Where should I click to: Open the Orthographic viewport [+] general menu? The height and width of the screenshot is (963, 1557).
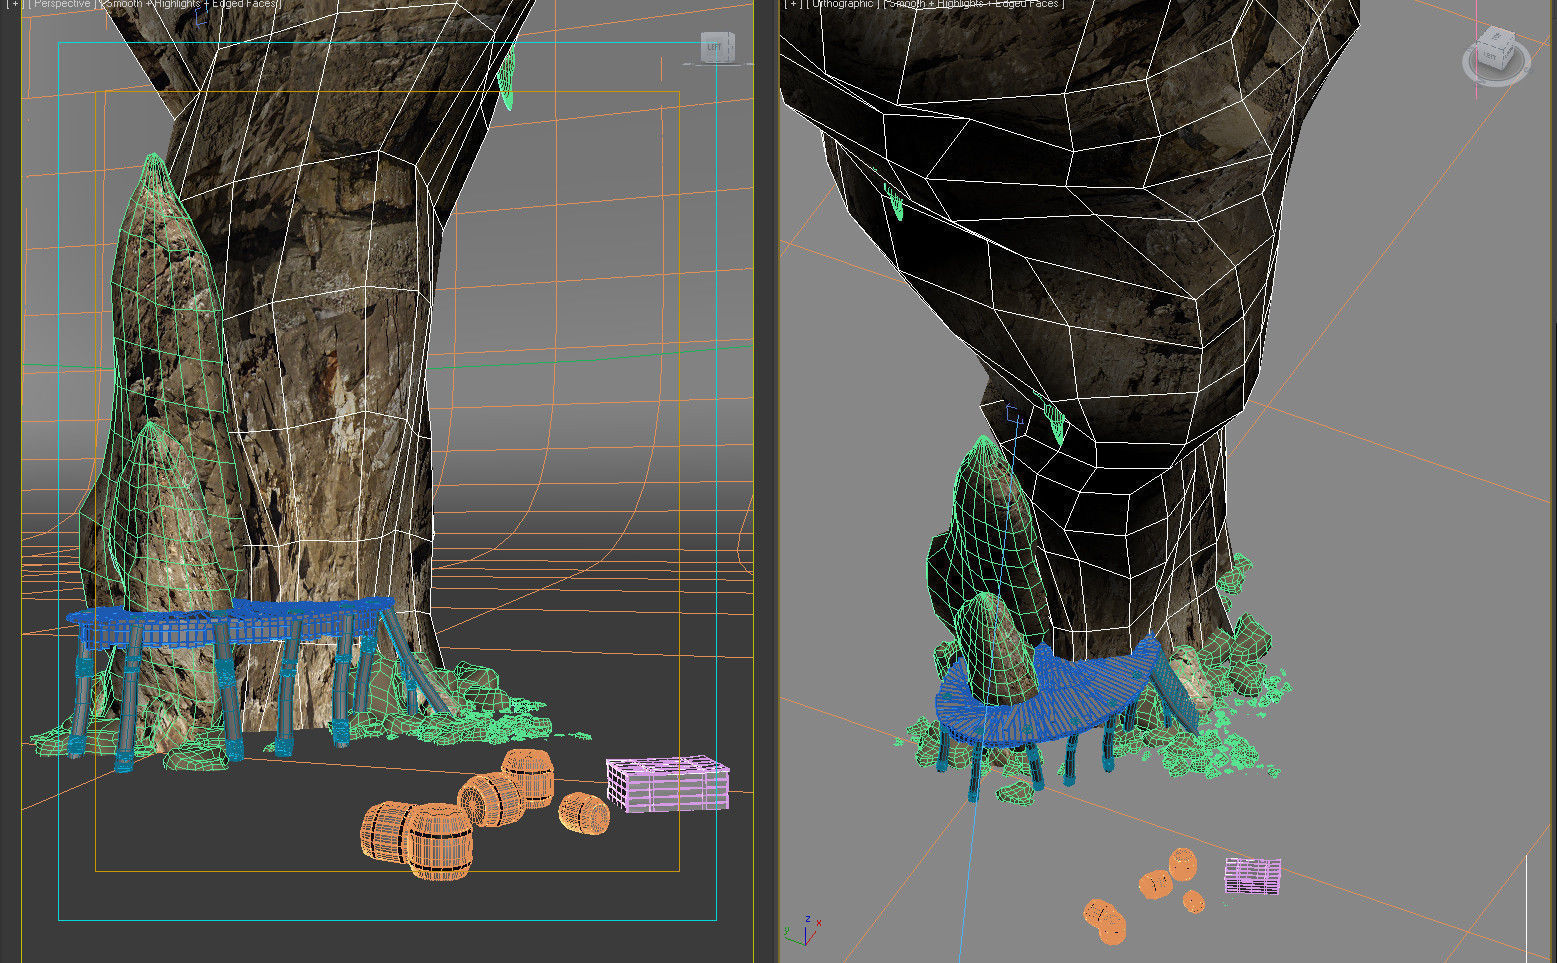tap(794, 4)
